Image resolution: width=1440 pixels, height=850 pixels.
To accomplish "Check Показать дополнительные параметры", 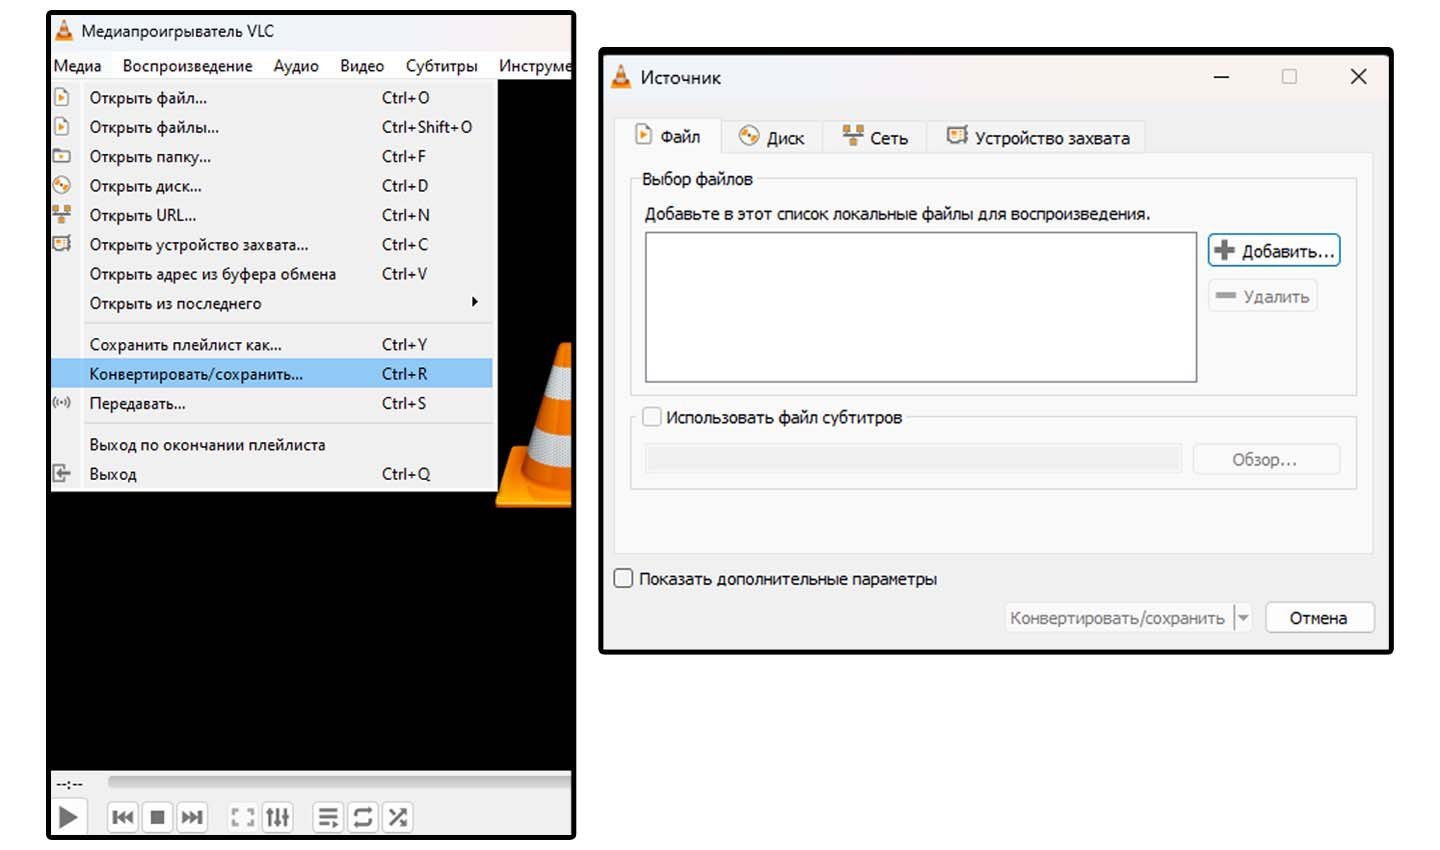I will pyautogui.click(x=623, y=578).
